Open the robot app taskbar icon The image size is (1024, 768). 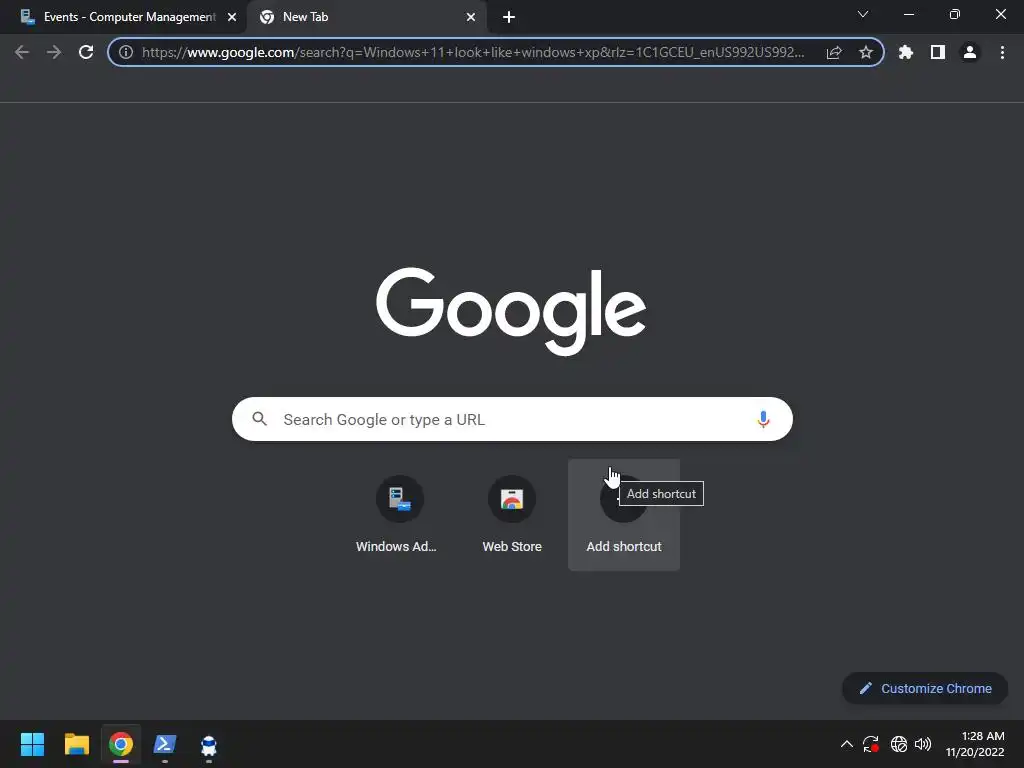(209, 744)
